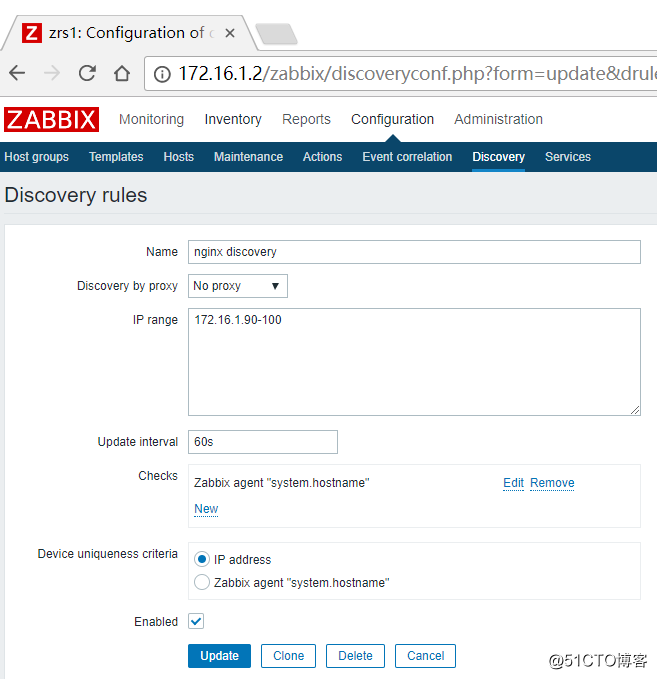This screenshot has height=679, width=657.
Task: Select Zabbix agent system.hostname uniqueness radio
Action: pos(202,582)
